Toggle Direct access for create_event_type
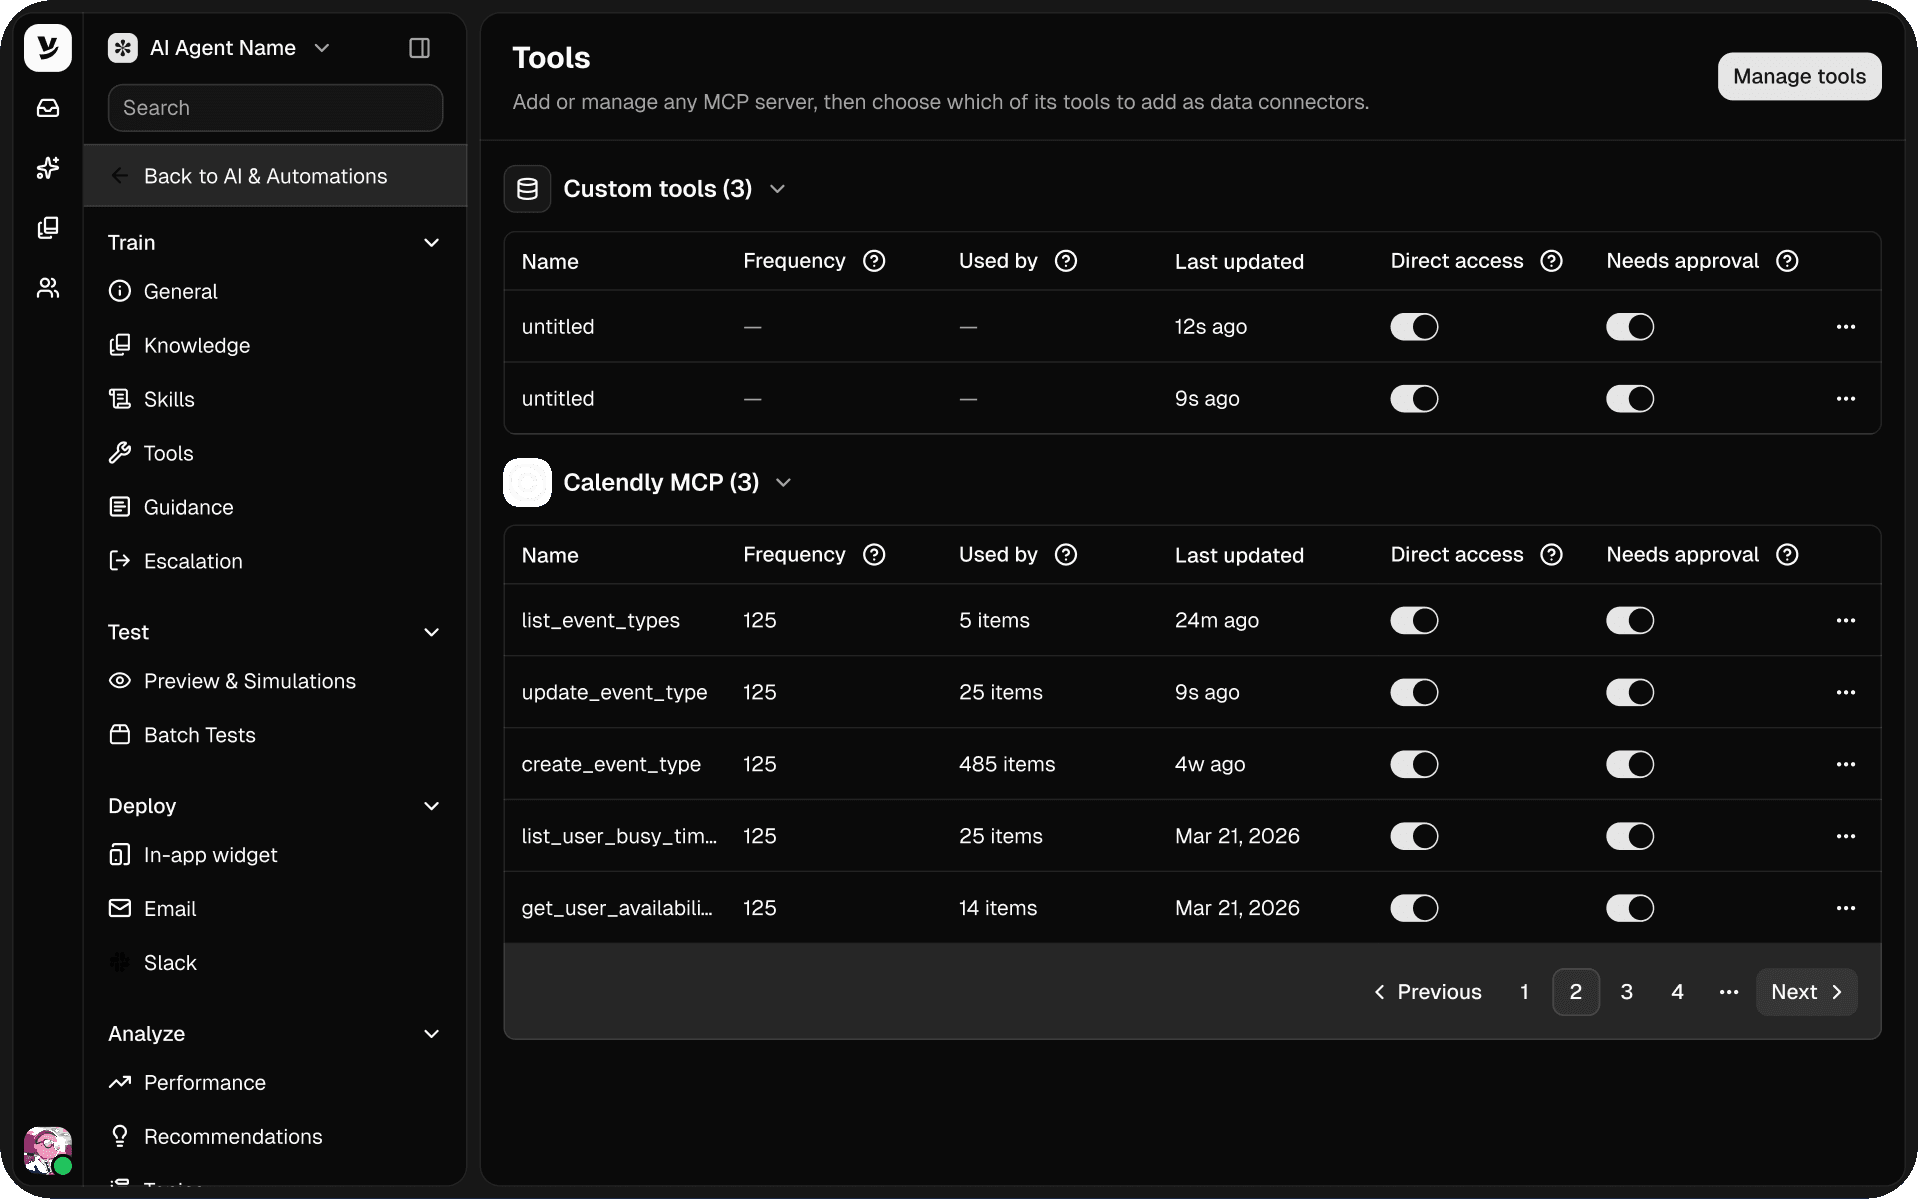Image resolution: width=1918 pixels, height=1199 pixels. tap(1414, 765)
